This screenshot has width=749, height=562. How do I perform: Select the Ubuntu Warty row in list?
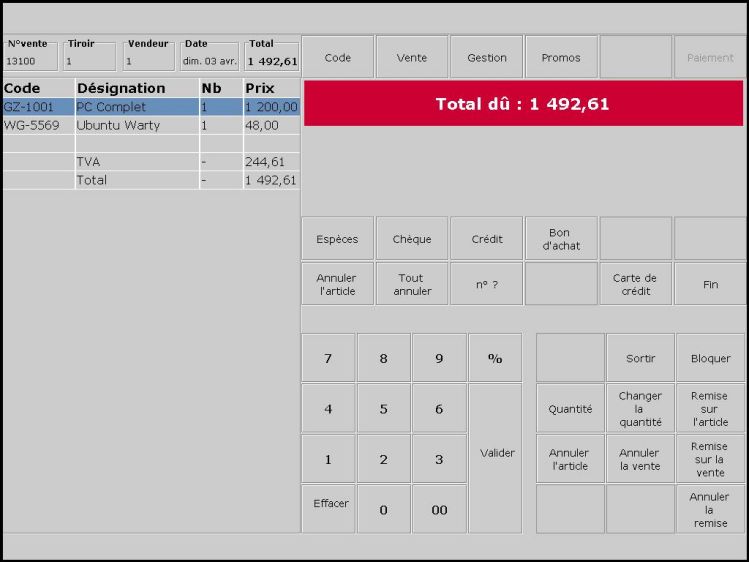click(x=118, y=126)
